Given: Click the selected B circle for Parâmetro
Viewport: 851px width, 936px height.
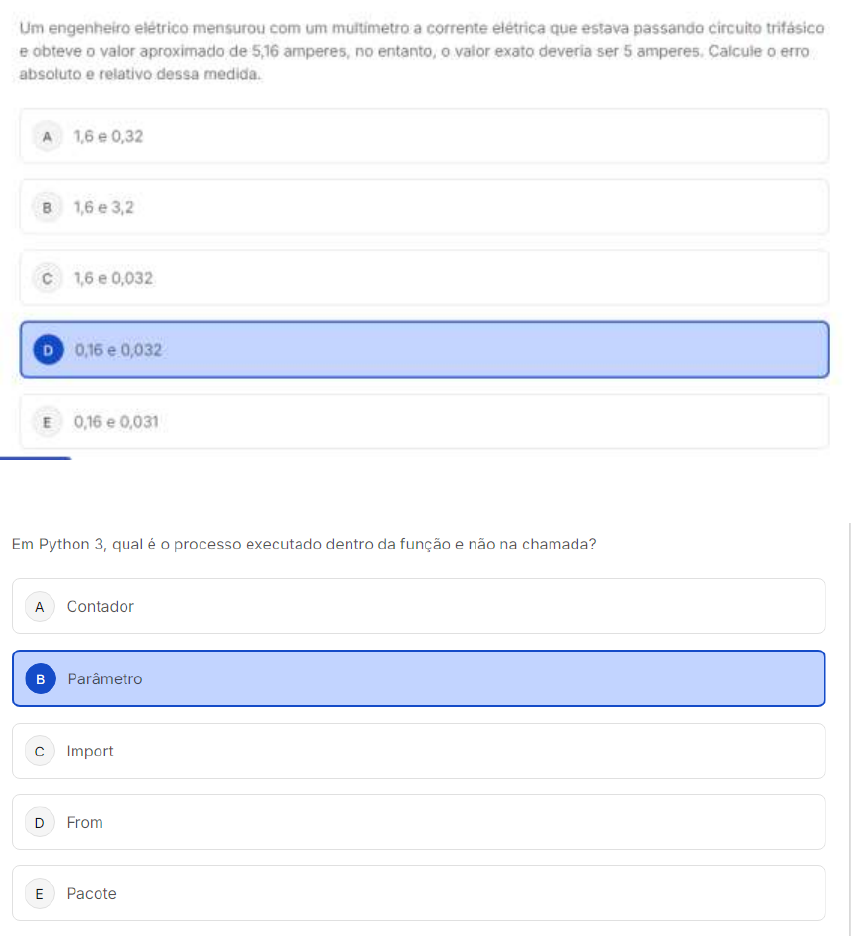Looking at the screenshot, I should pos(41,679).
